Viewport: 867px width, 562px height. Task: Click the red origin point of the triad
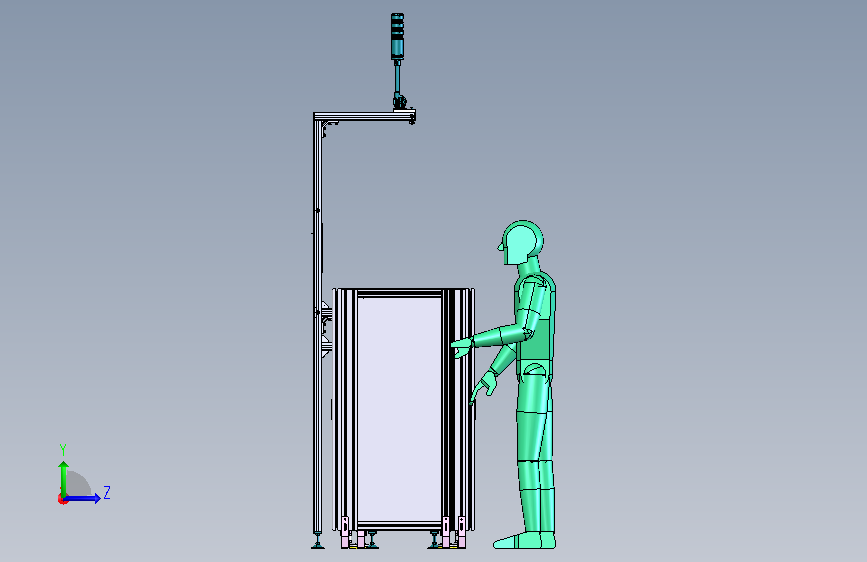tap(62, 499)
